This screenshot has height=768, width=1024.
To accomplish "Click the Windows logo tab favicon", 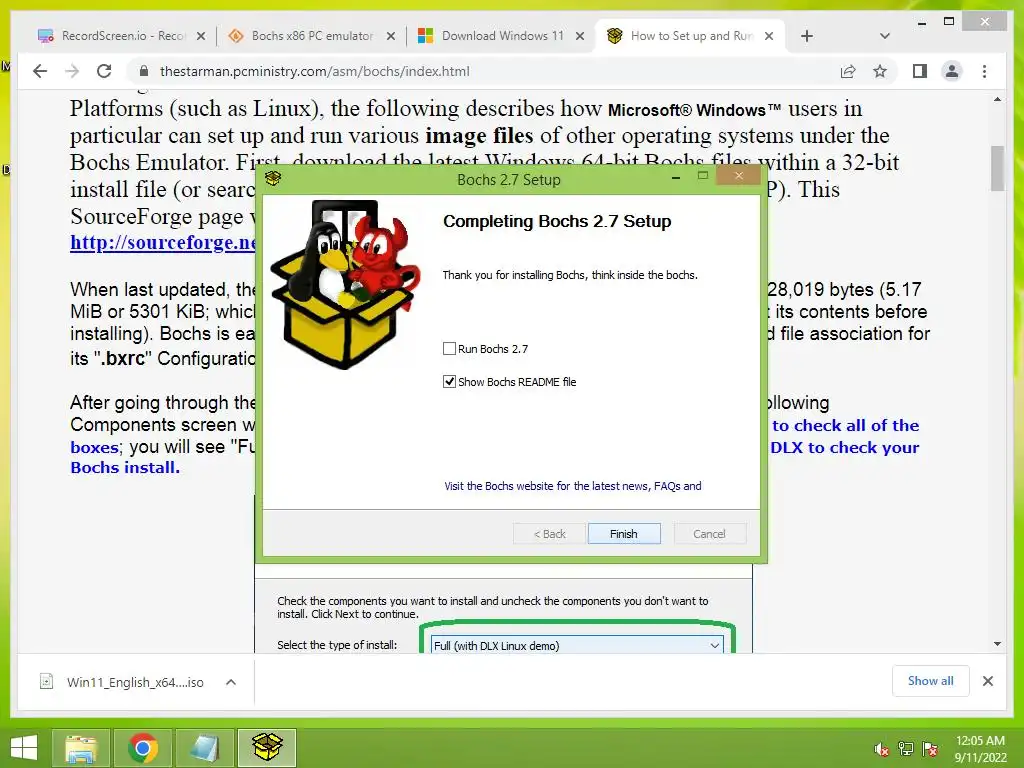I will click(425, 35).
